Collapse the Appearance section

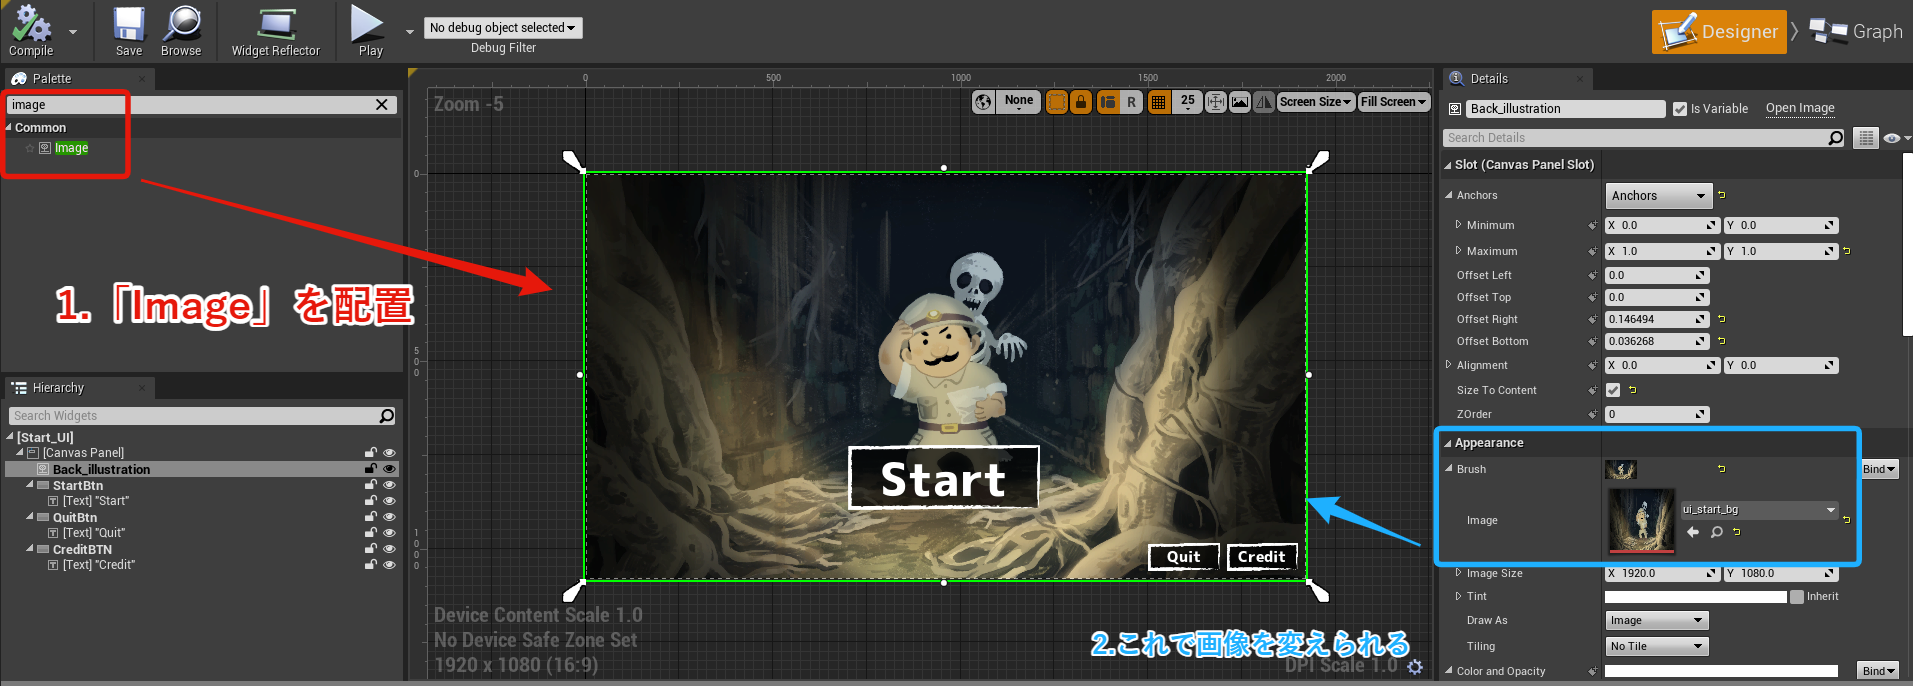[1447, 443]
